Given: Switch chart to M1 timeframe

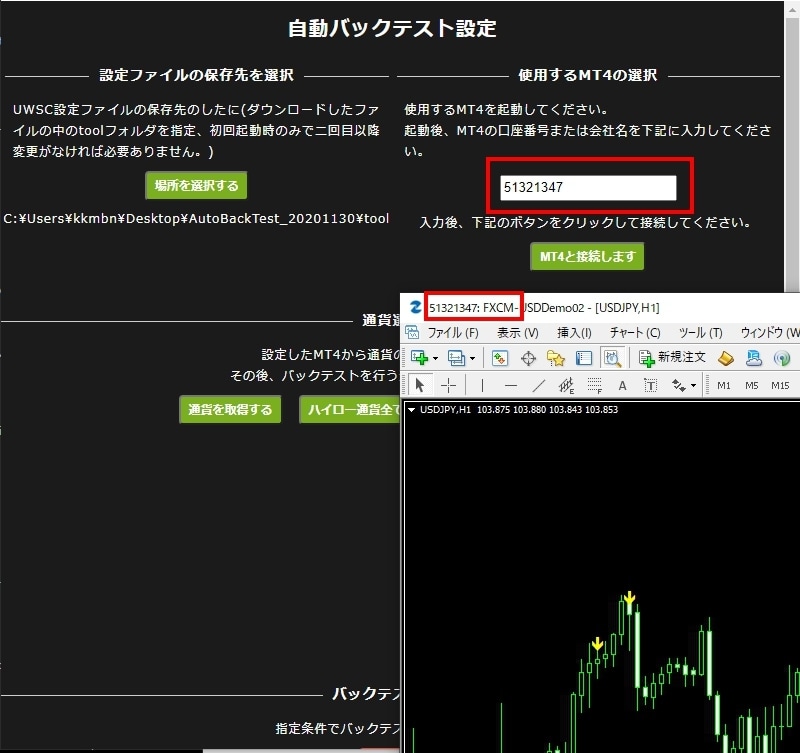Looking at the screenshot, I should 723,386.
